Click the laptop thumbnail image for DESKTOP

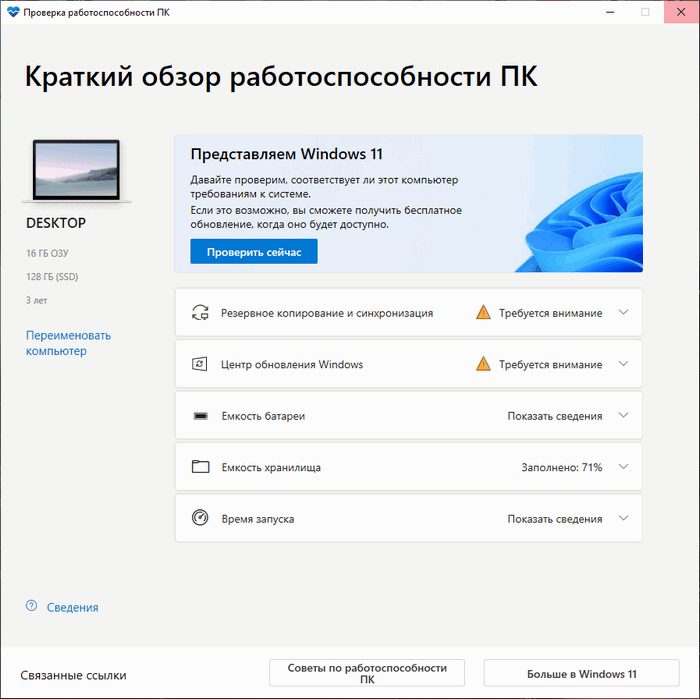pos(77,171)
